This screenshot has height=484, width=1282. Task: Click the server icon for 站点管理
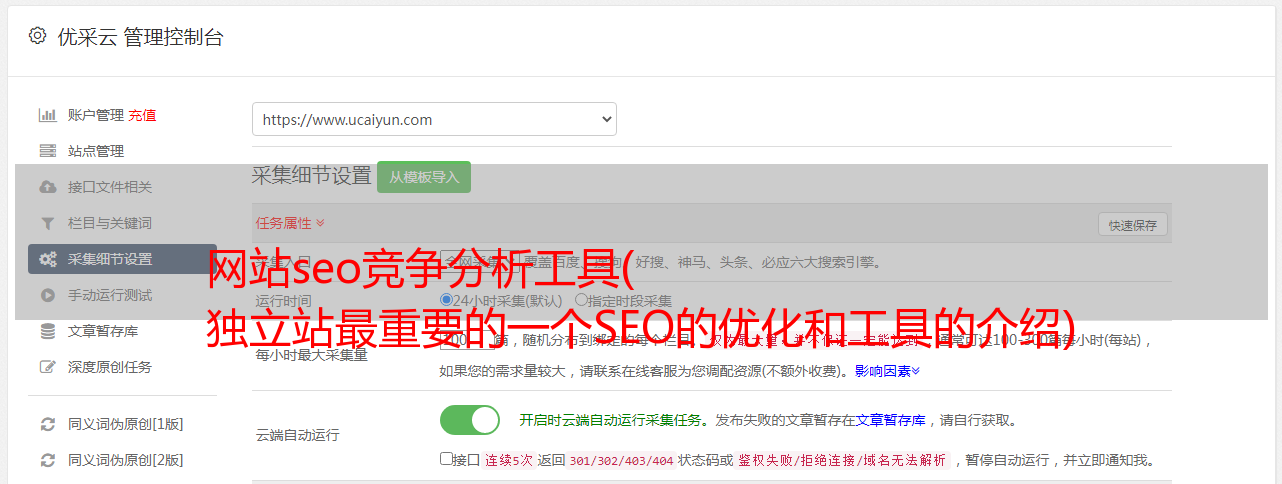coord(47,151)
